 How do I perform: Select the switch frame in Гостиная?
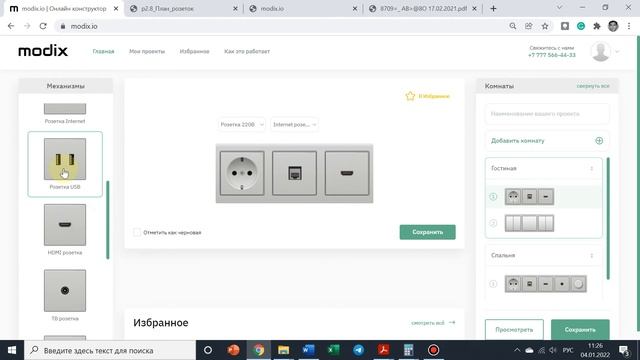tap(529, 223)
